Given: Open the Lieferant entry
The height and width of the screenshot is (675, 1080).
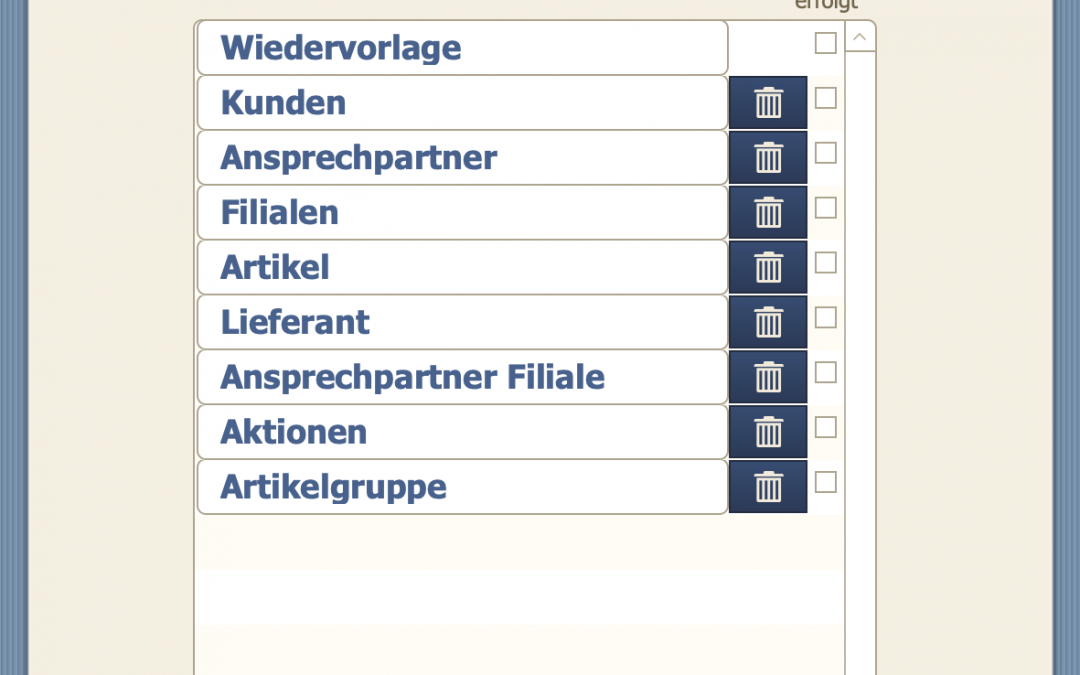Looking at the screenshot, I should coord(462,322).
